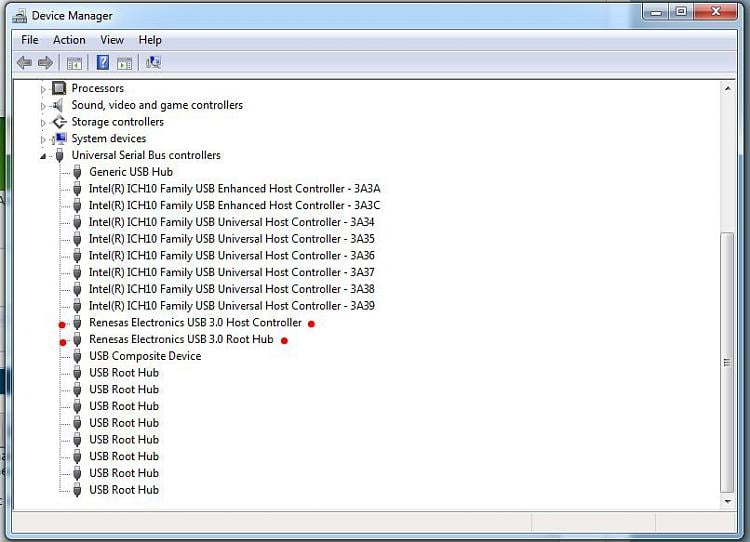The image size is (750, 542).
Task: Expand the Storage controllers node
Action: click(x=43, y=122)
